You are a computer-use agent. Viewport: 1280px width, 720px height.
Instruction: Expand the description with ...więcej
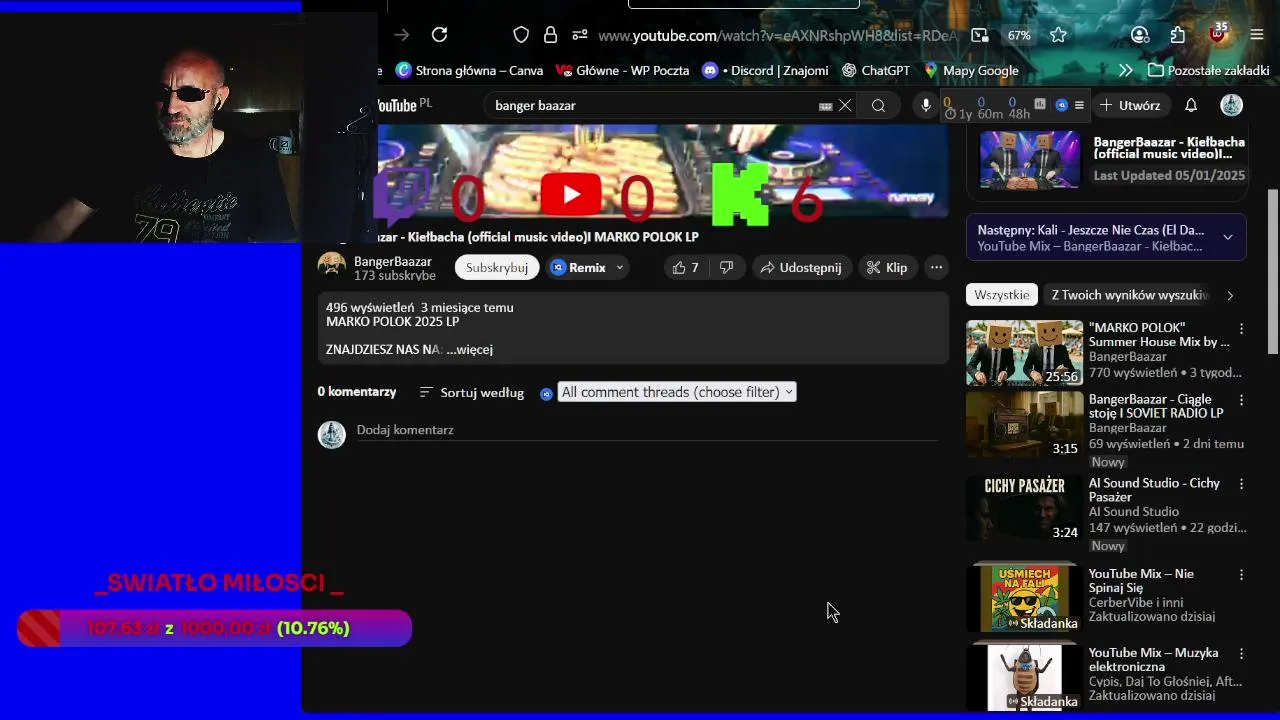[x=470, y=349]
